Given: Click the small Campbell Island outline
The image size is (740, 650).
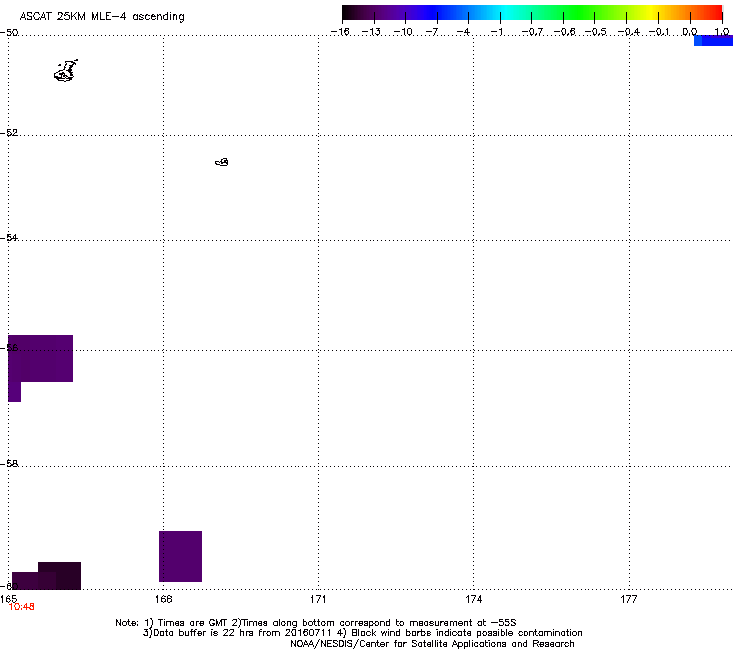Looking at the screenshot, I should pyautogui.click(x=222, y=162).
